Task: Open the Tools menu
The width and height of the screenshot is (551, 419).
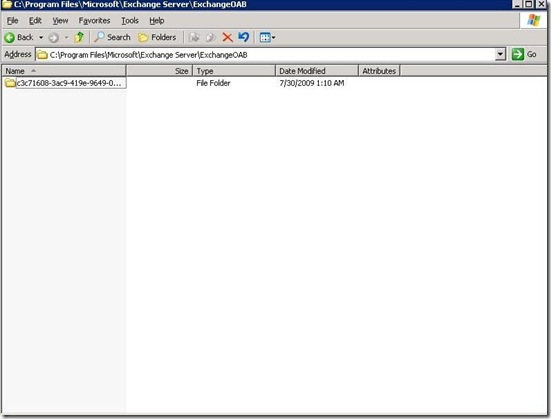Action: tap(130, 21)
